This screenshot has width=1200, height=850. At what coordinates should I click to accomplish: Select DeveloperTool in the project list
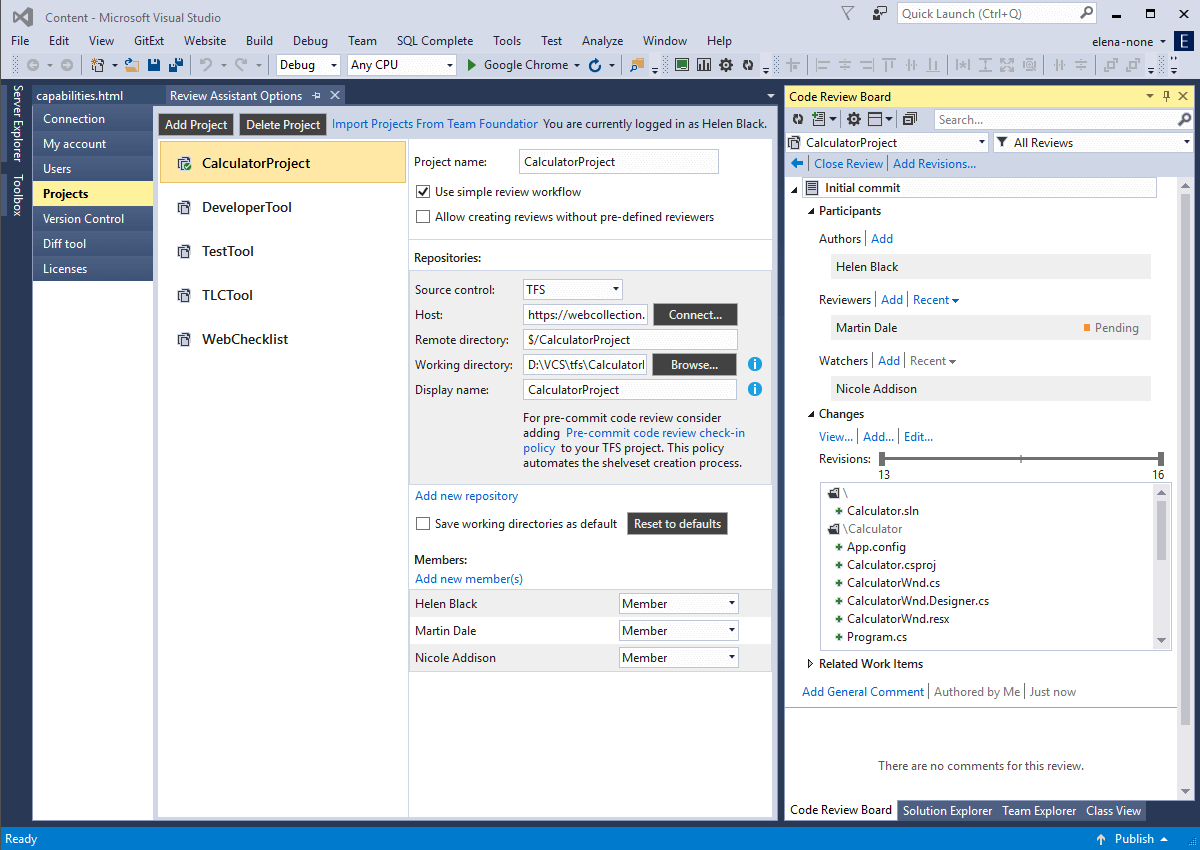click(x=283, y=207)
